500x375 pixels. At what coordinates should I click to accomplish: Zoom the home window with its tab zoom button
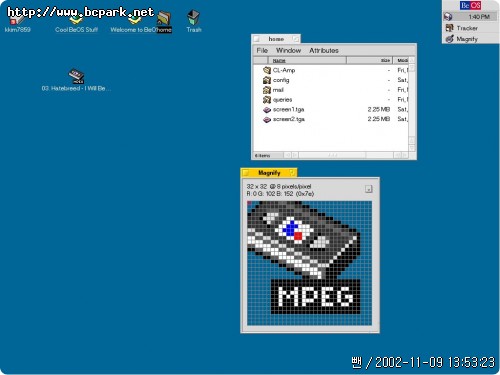[295, 39]
